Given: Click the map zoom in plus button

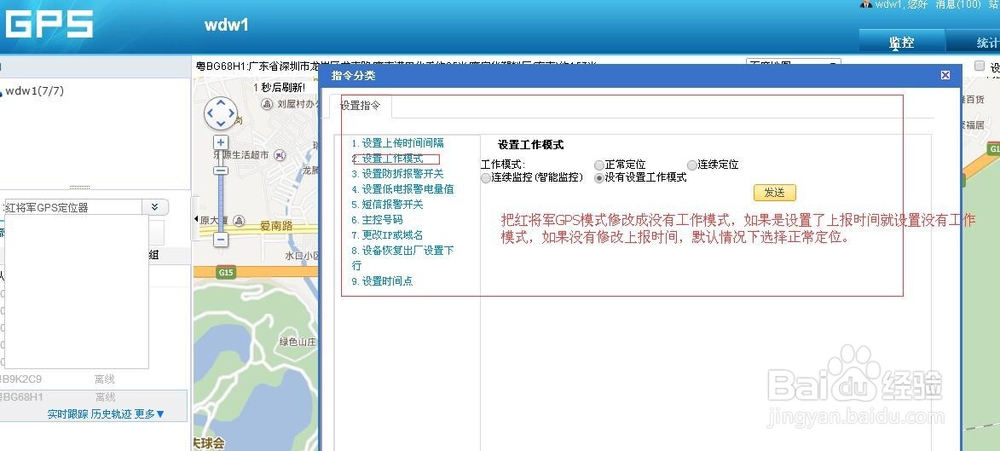Looking at the screenshot, I should pos(221,142).
